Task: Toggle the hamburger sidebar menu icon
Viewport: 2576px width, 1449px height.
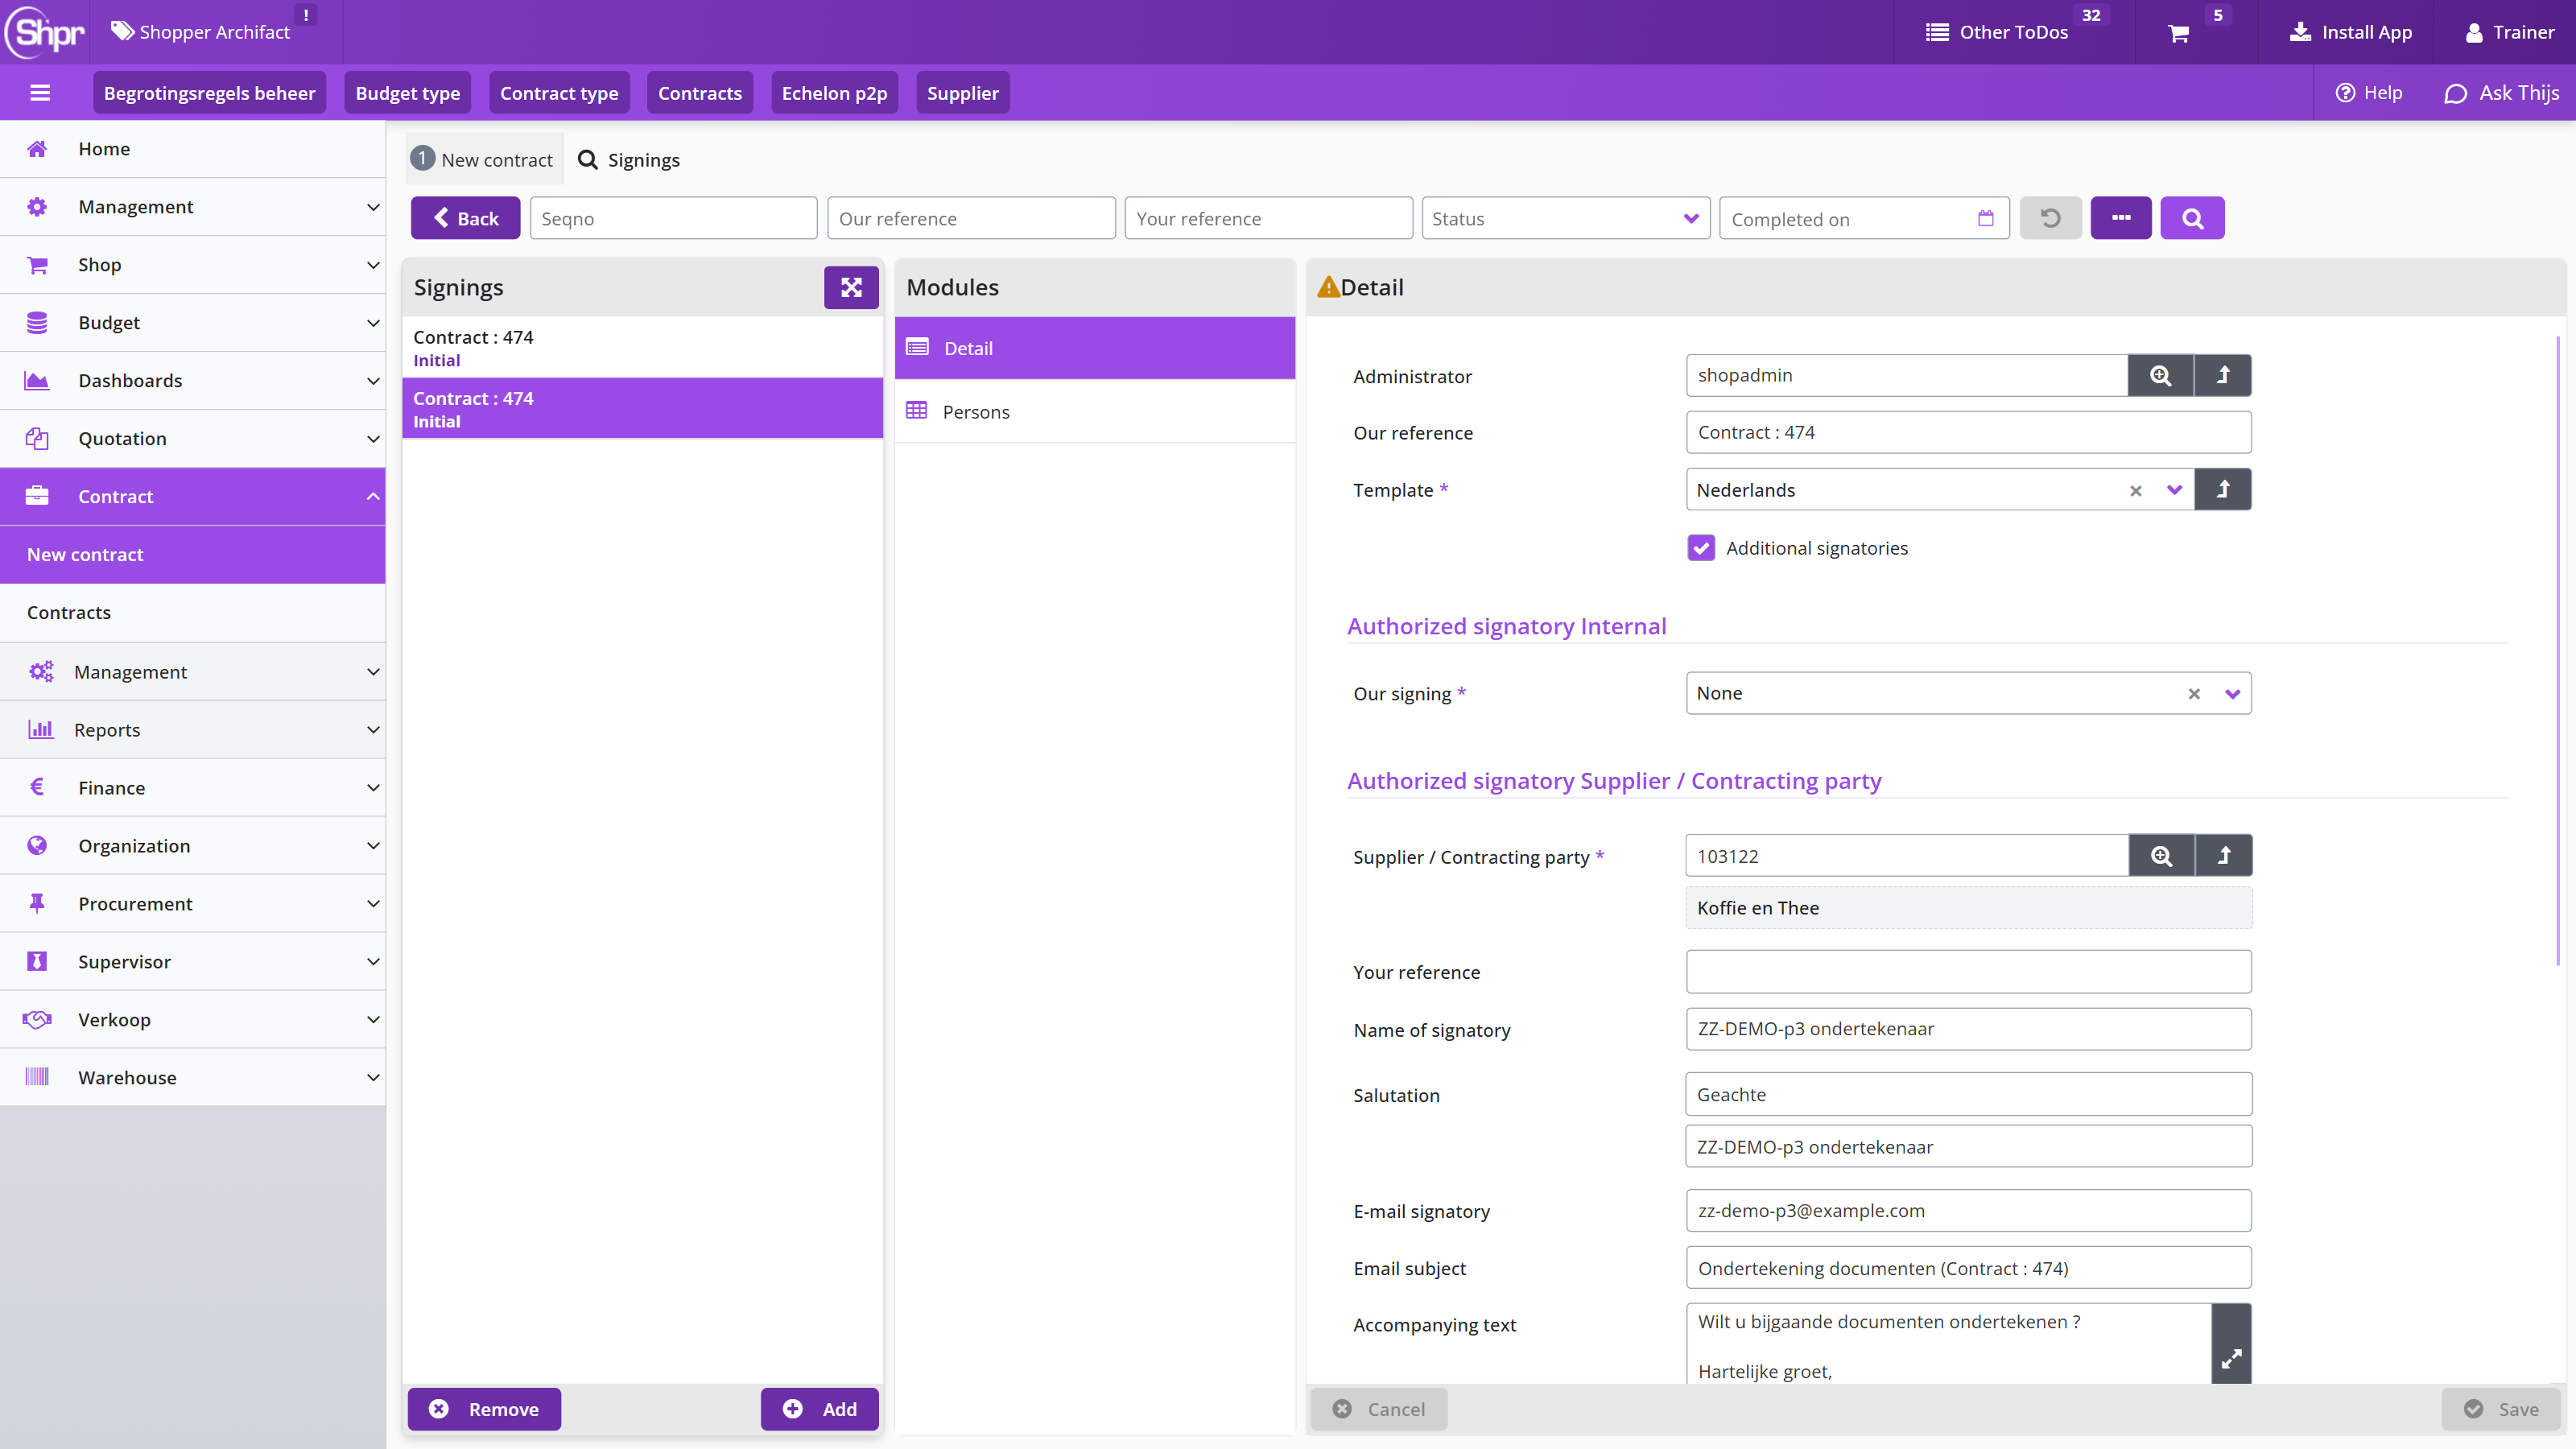Action: [x=40, y=93]
